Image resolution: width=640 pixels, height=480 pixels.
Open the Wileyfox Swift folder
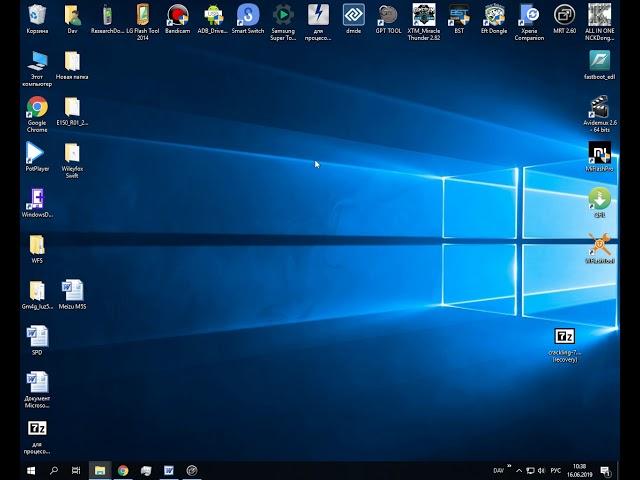pyautogui.click(x=72, y=160)
